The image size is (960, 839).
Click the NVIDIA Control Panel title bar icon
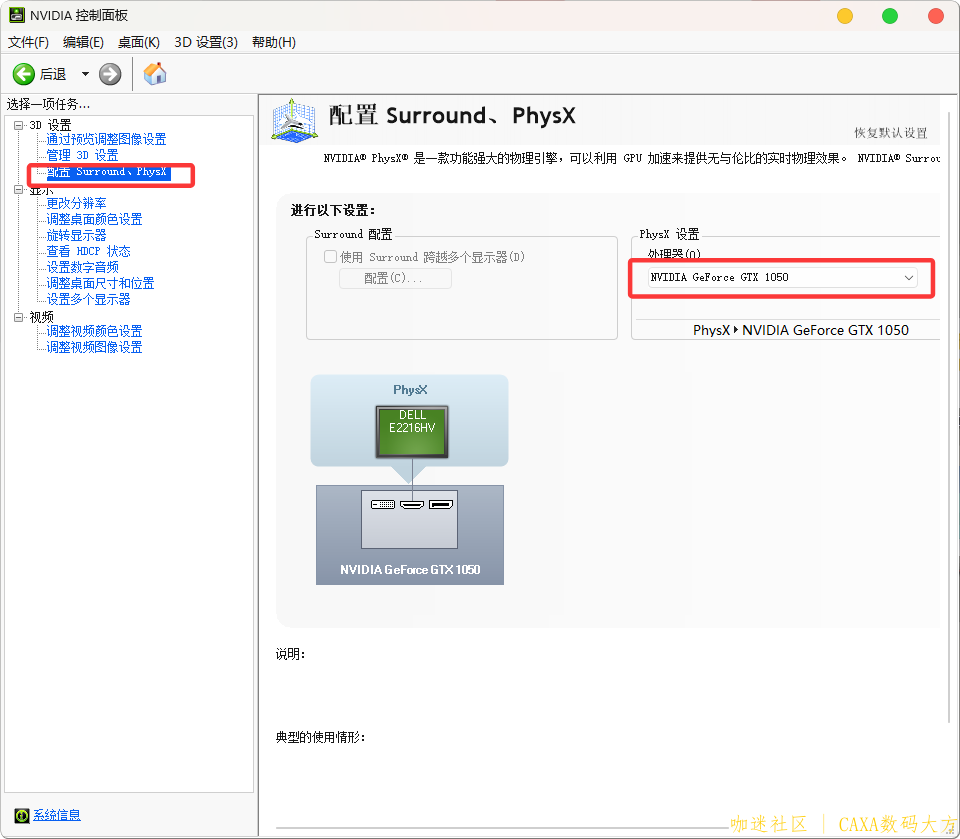pyautogui.click(x=17, y=15)
